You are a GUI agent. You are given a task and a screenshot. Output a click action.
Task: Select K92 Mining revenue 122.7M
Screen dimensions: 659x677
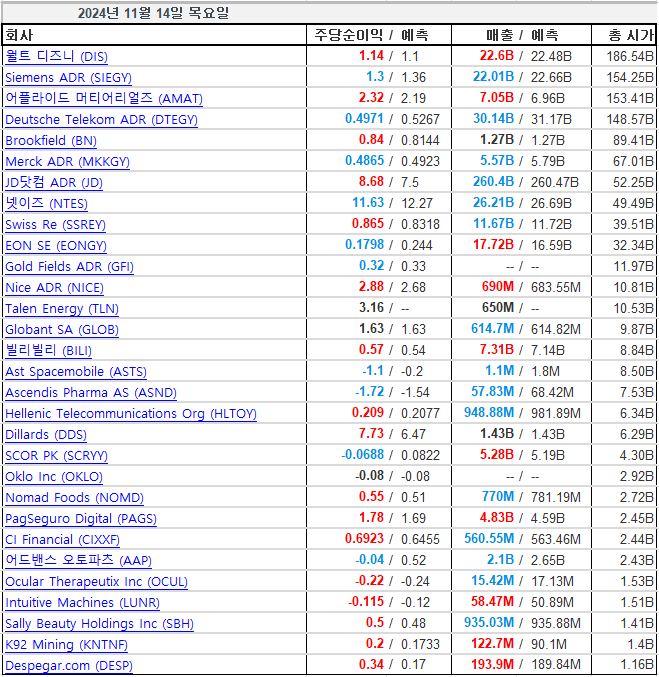point(493,644)
